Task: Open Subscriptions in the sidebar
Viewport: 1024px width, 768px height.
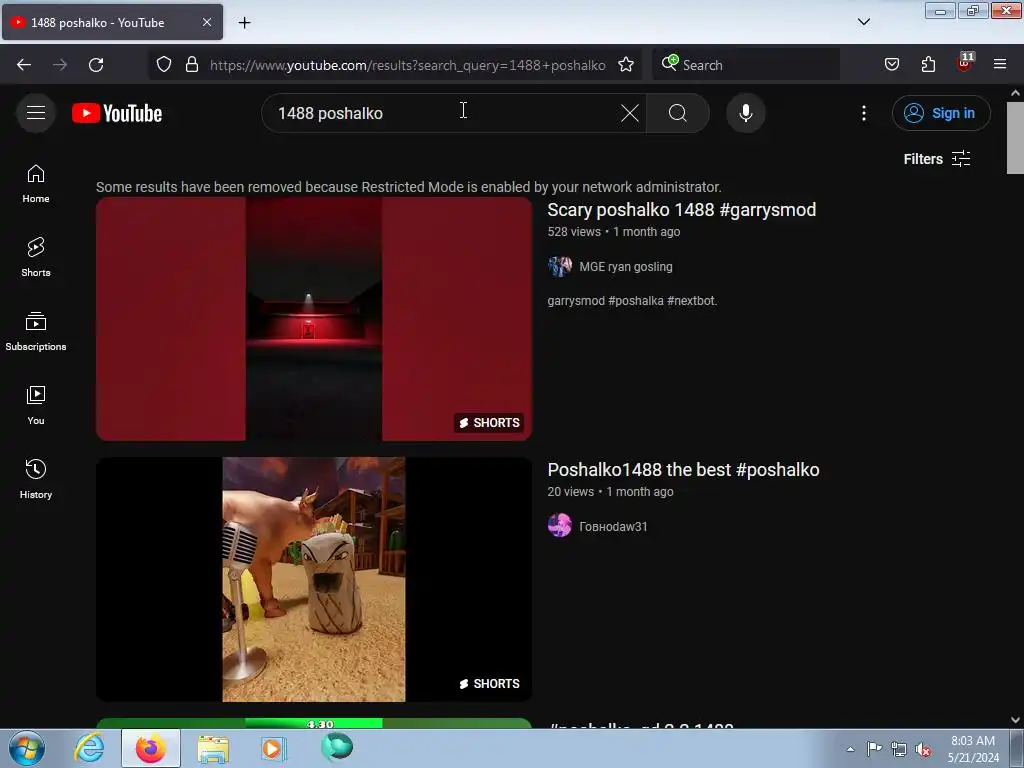Action: 36,331
